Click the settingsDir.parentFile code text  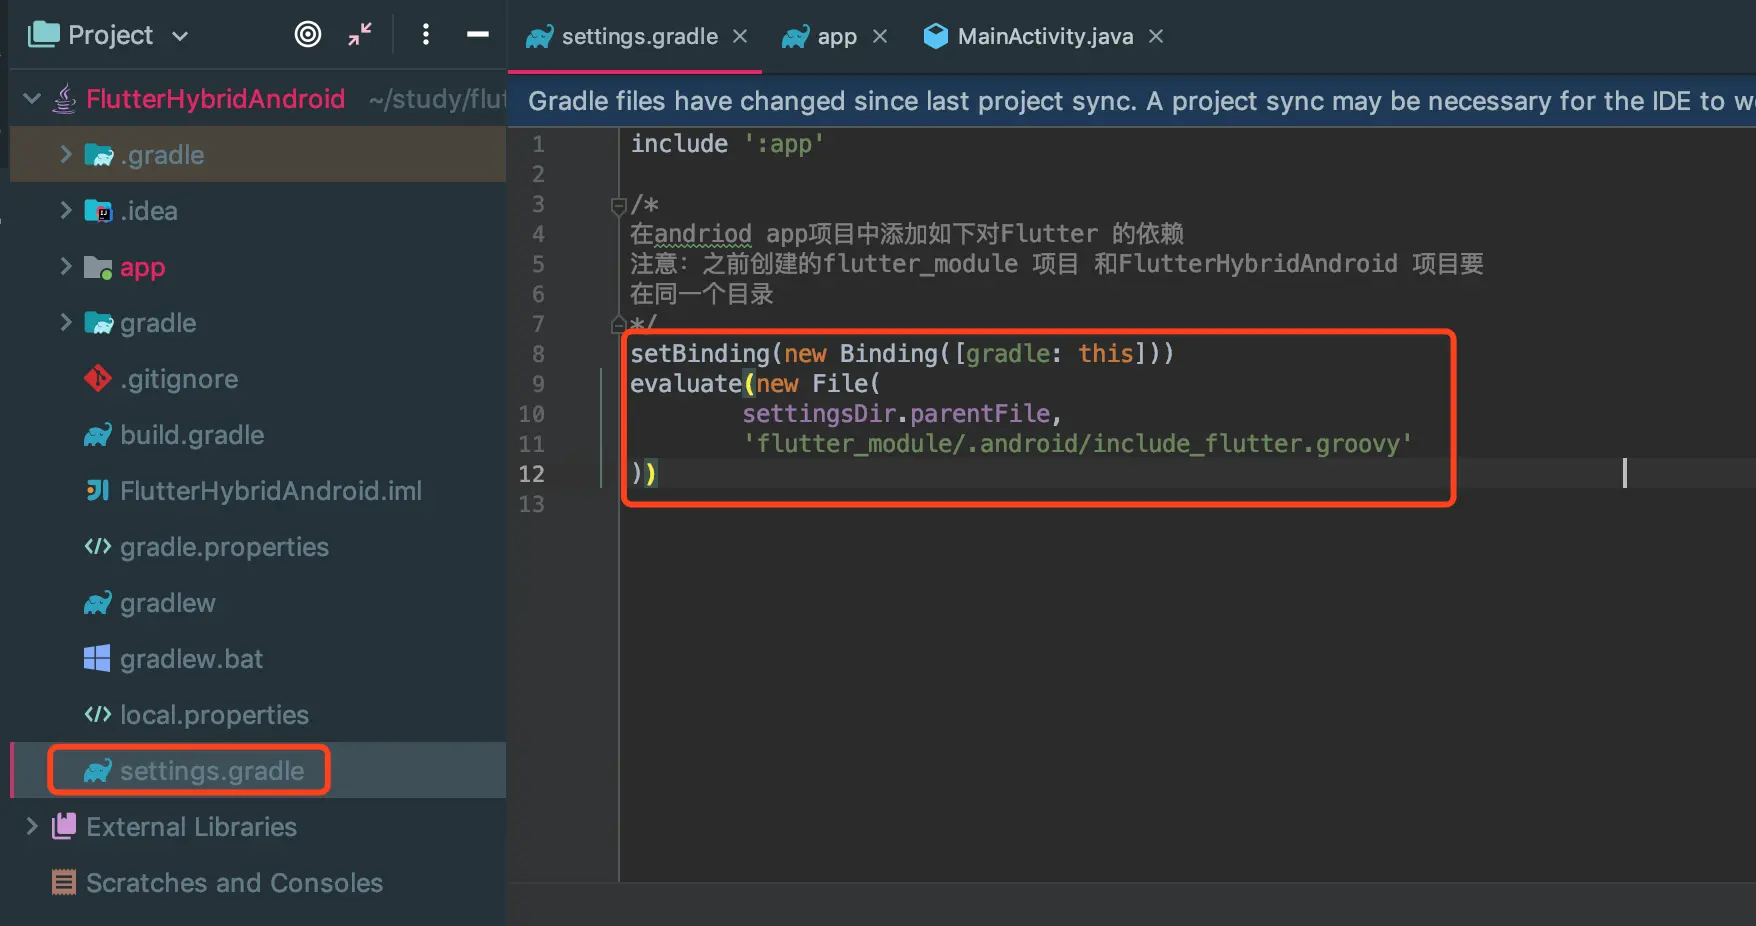pos(896,414)
